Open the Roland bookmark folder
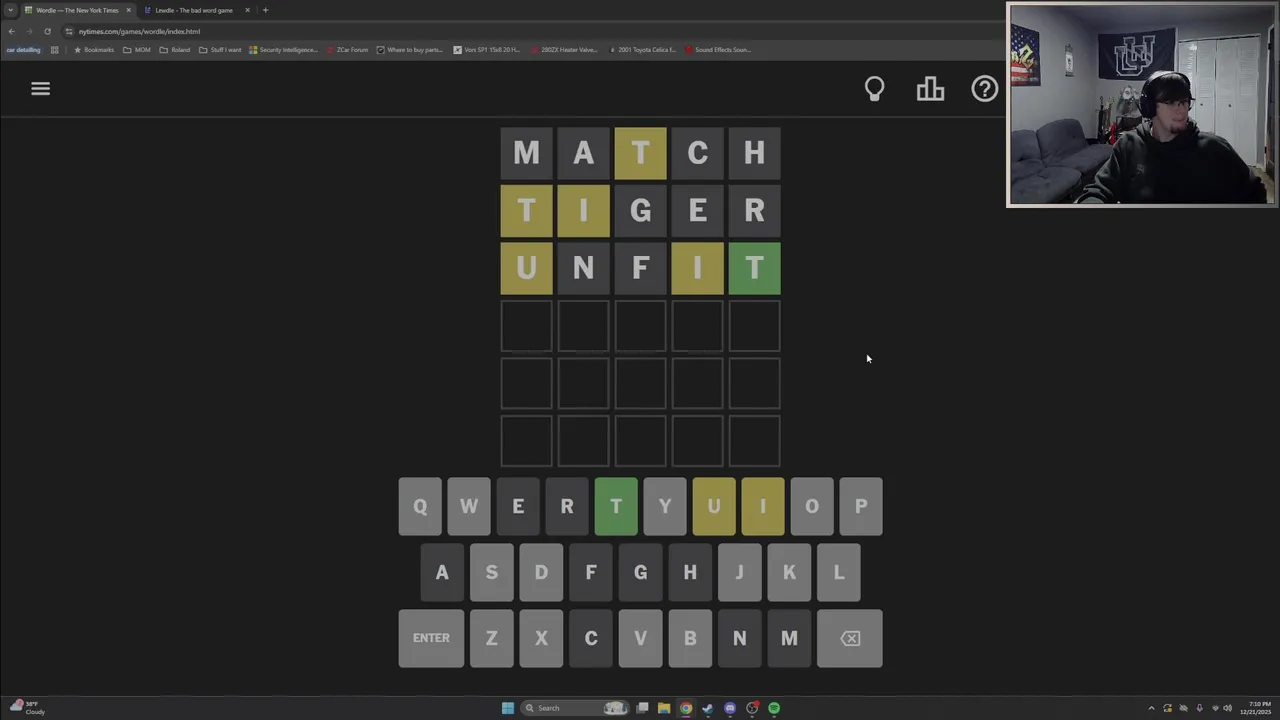The image size is (1280, 720). coord(175,50)
